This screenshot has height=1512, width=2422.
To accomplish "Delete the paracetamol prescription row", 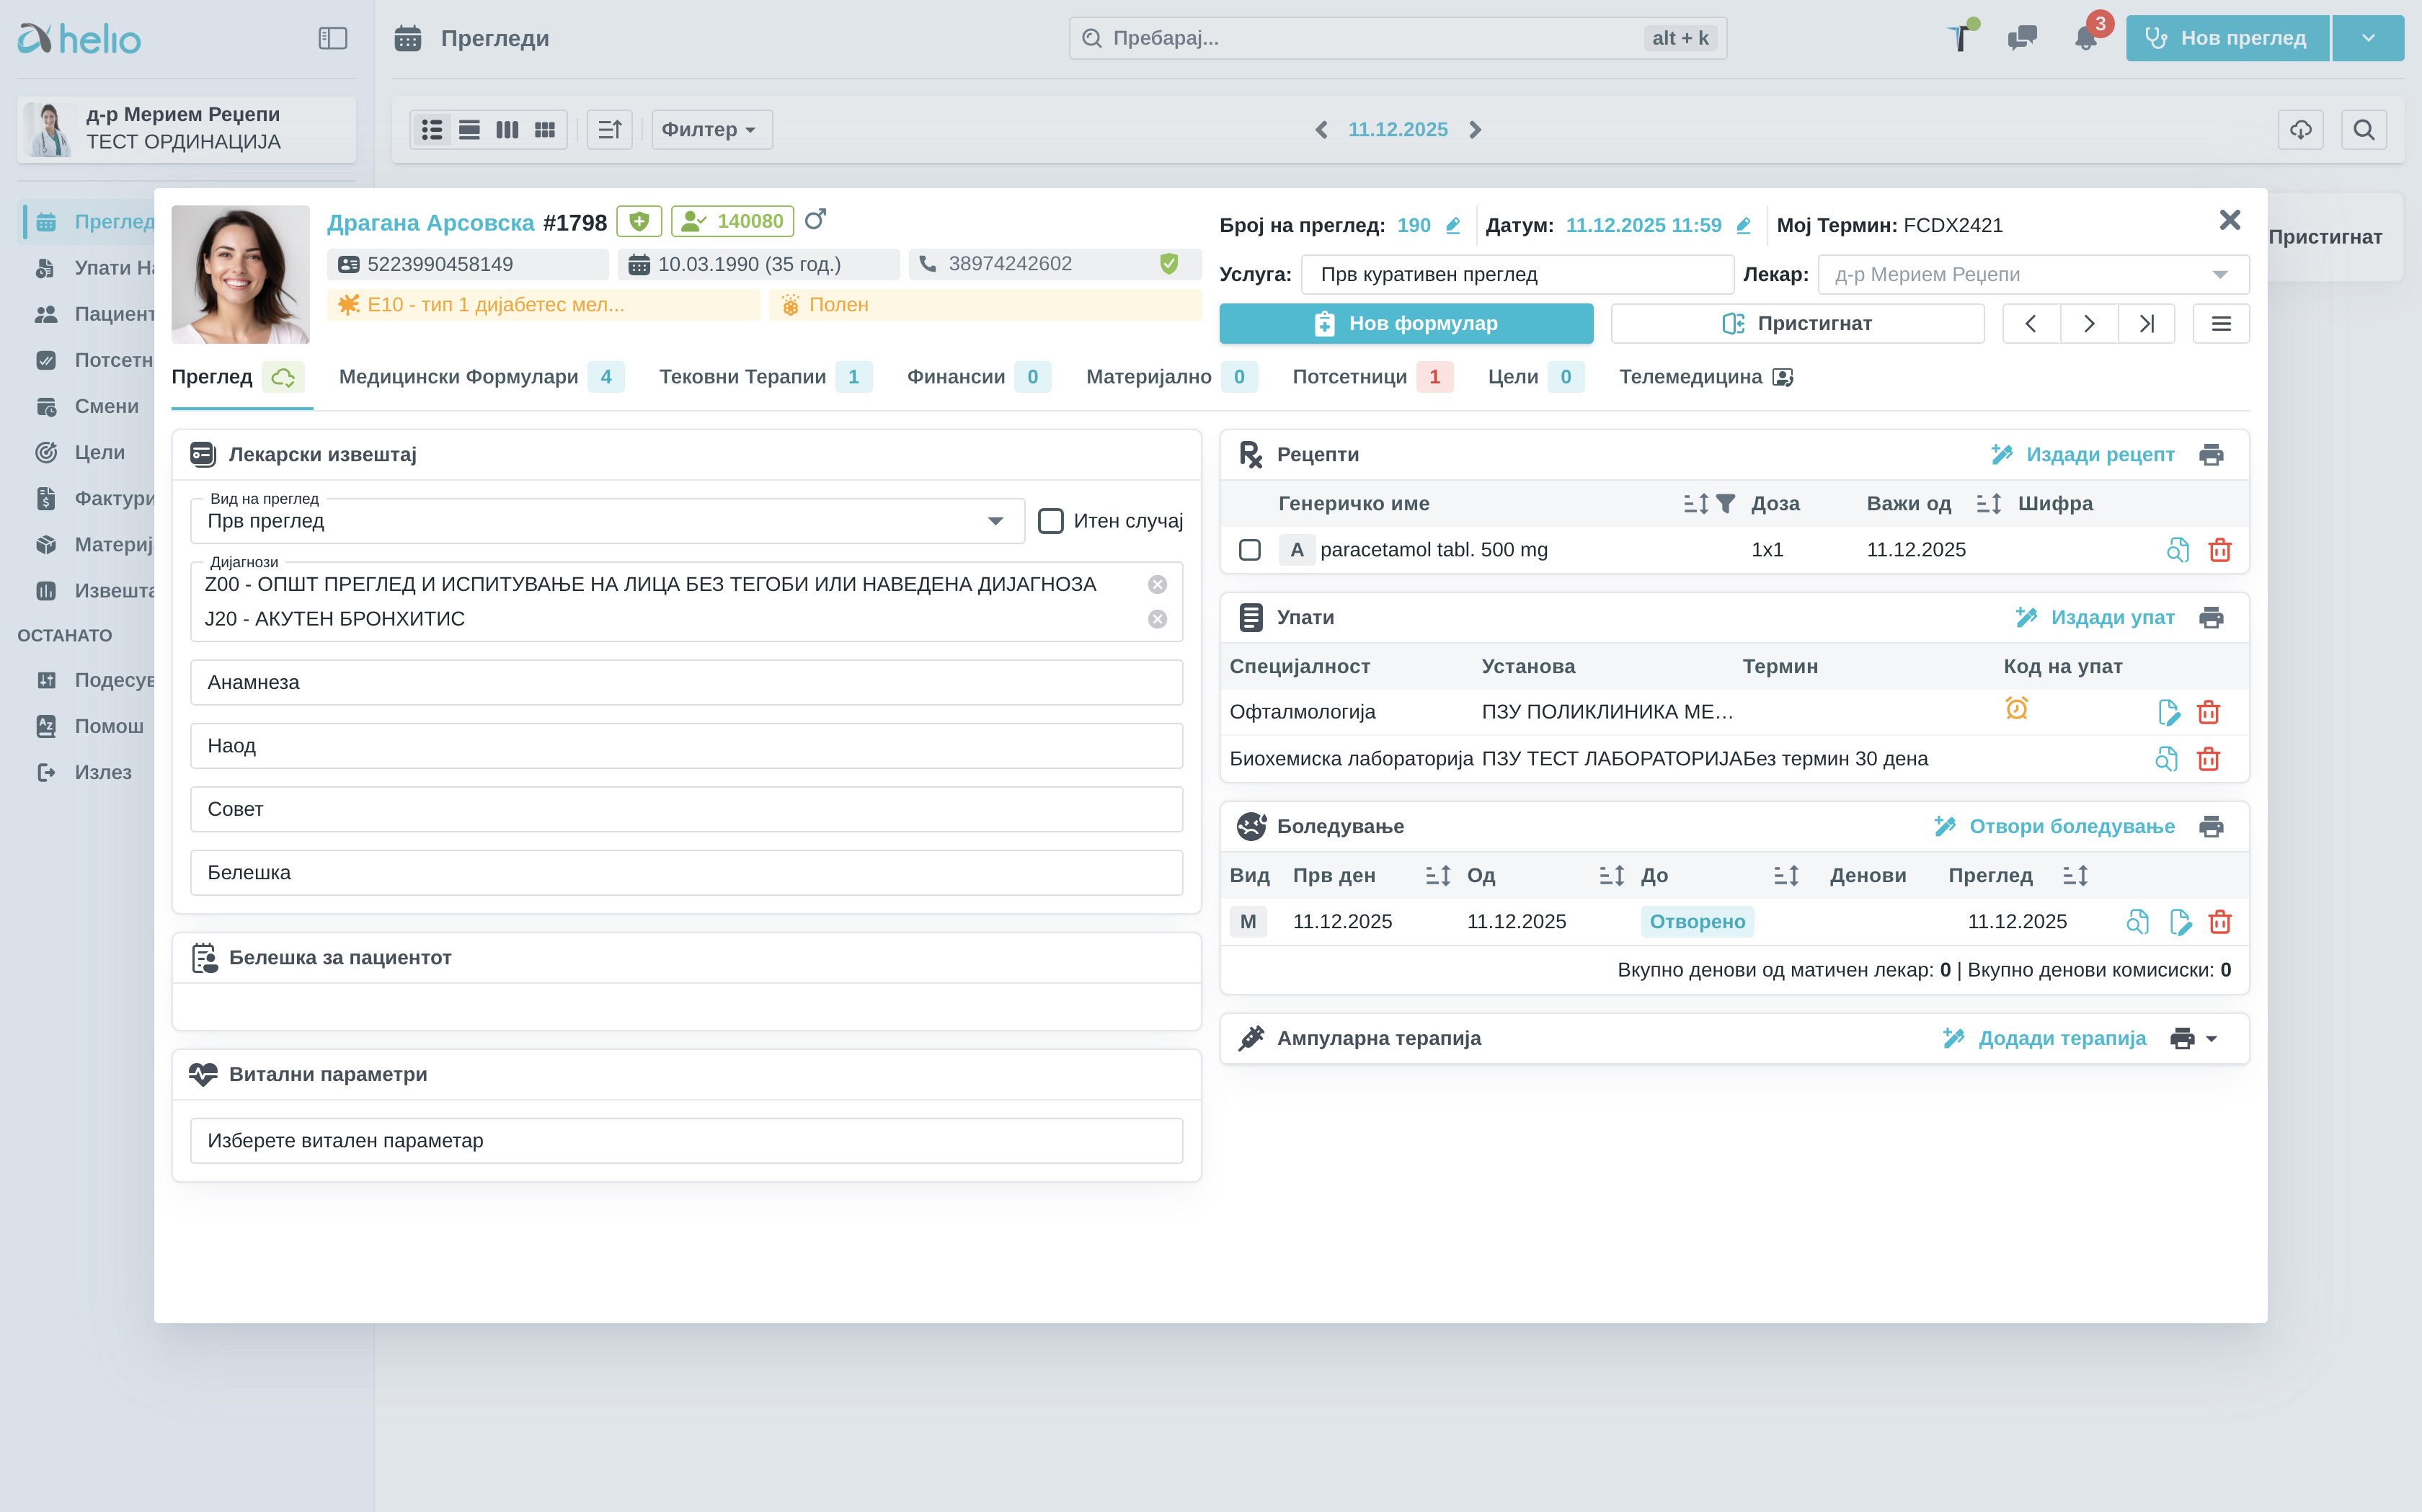I will click(2219, 550).
